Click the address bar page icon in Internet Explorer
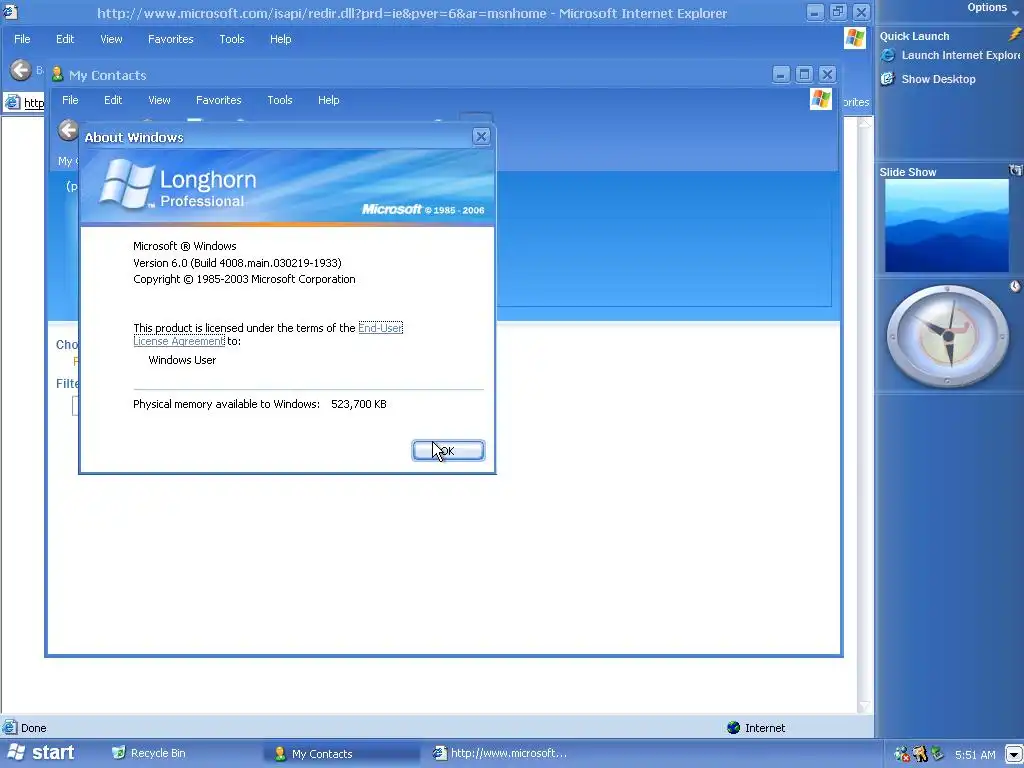Image resolution: width=1024 pixels, height=768 pixels. 12,102
